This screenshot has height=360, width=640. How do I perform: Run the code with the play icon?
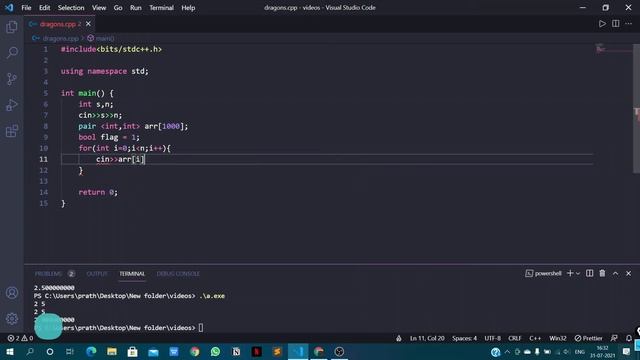tap(602, 24)
